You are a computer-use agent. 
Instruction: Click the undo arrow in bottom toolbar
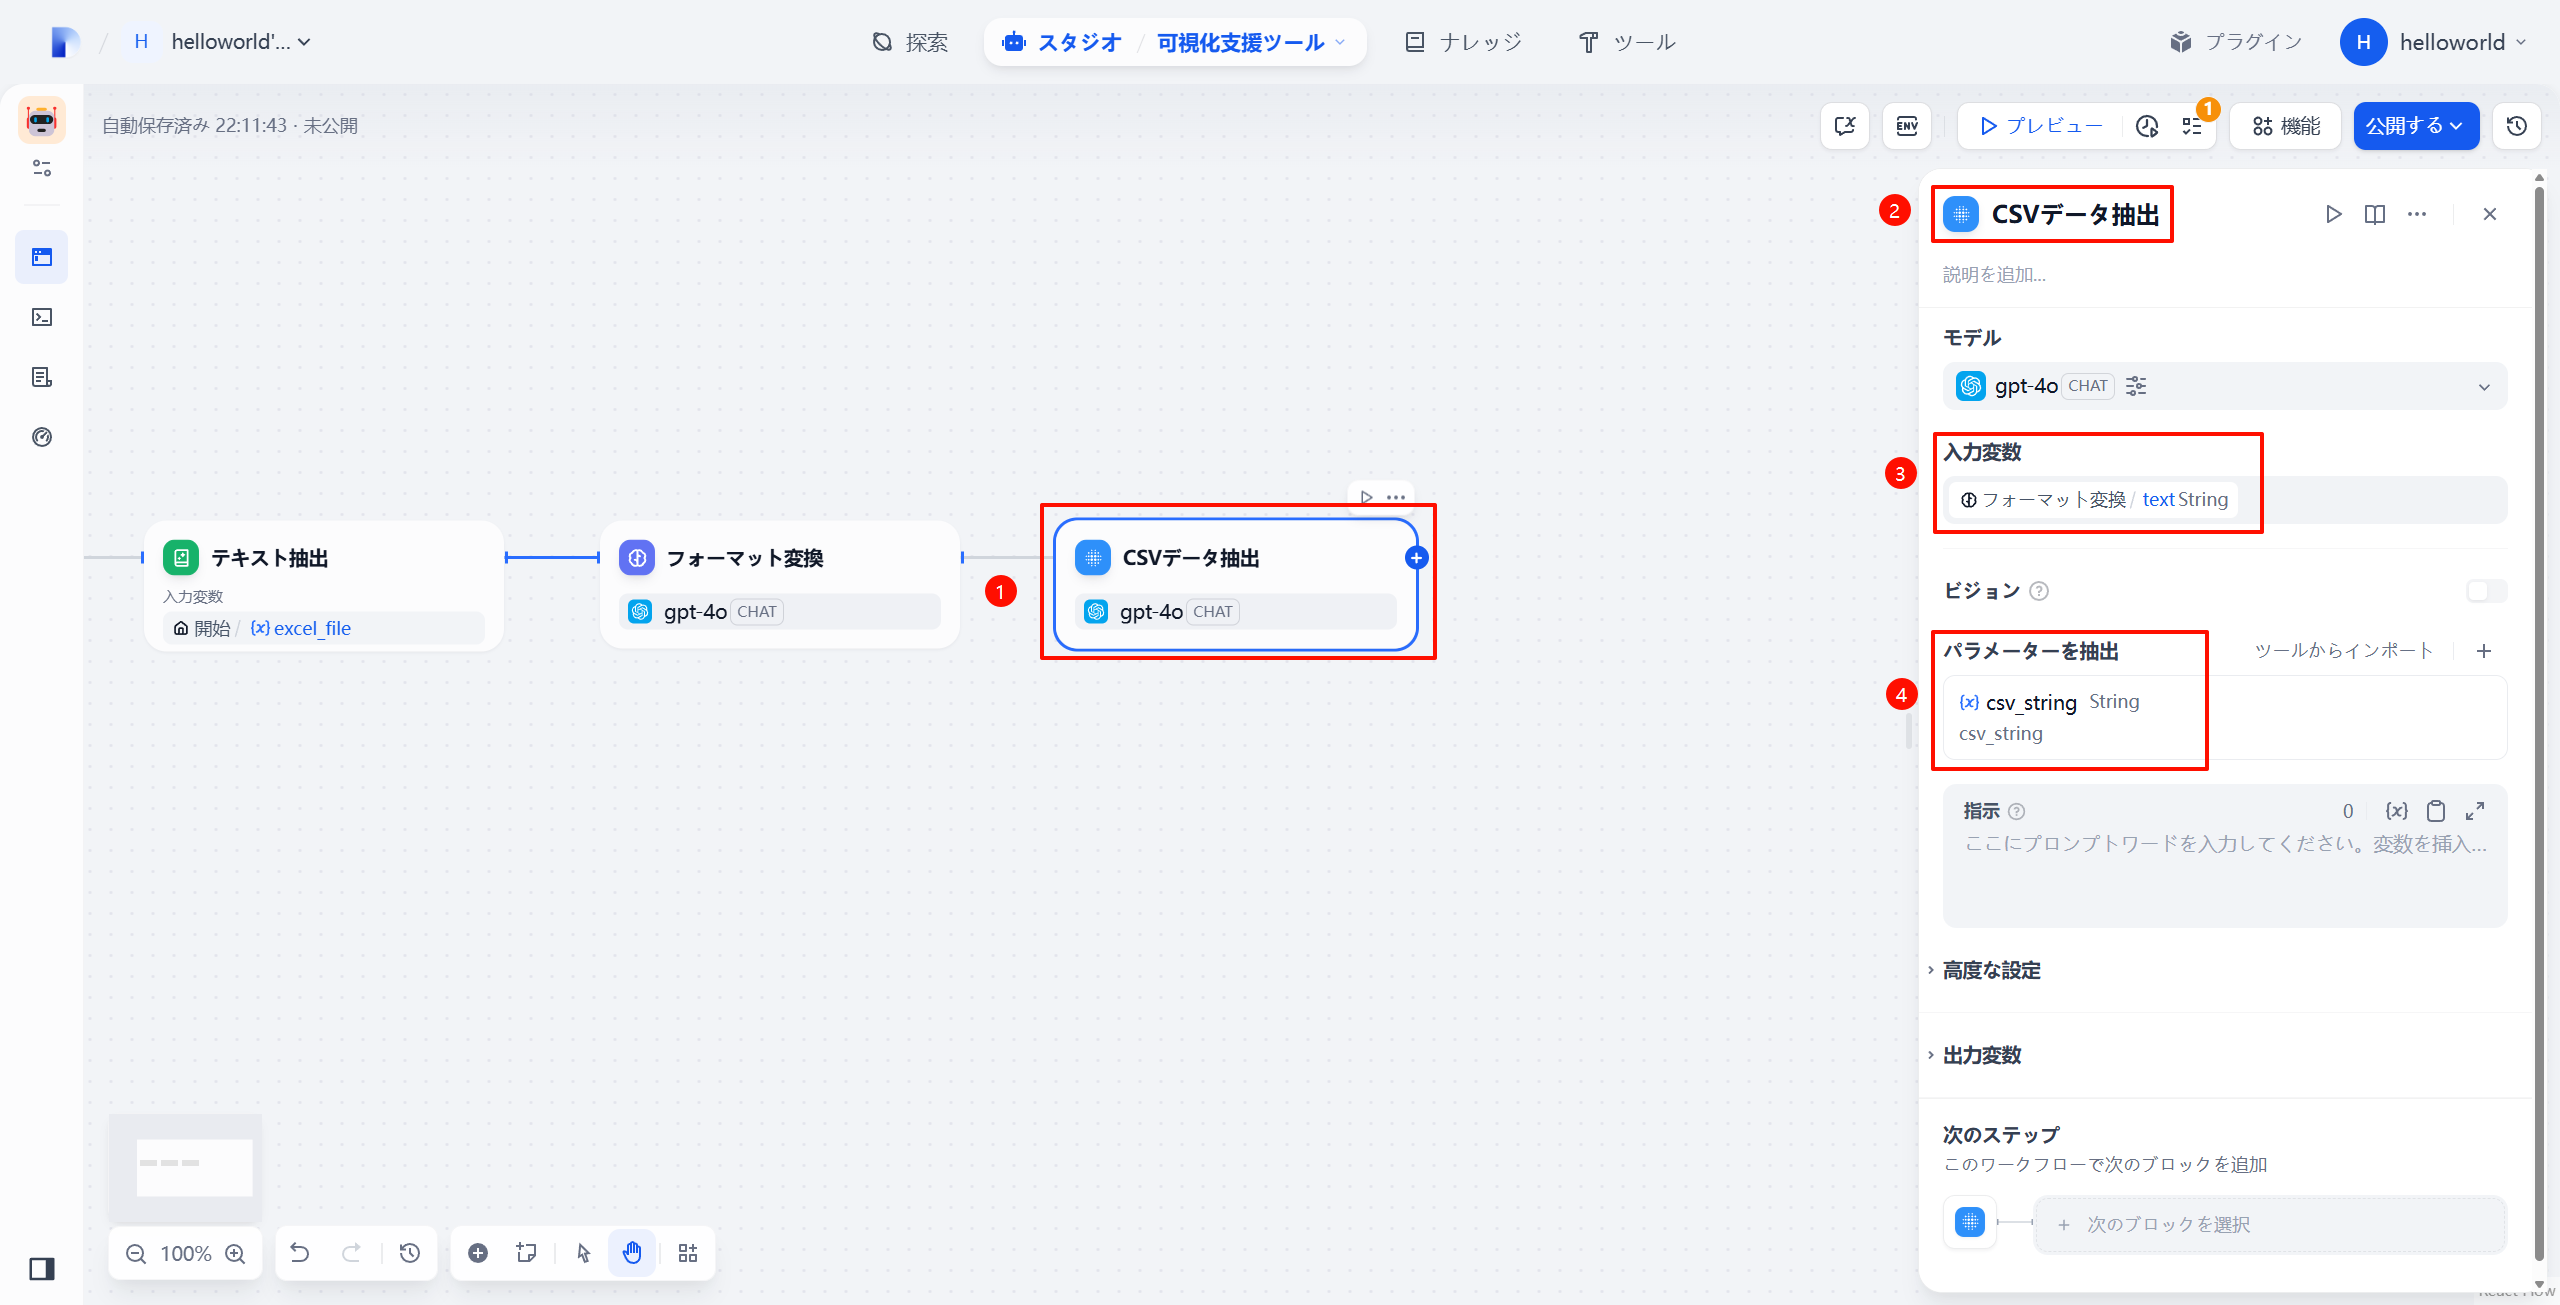[x=300, y=1253]
